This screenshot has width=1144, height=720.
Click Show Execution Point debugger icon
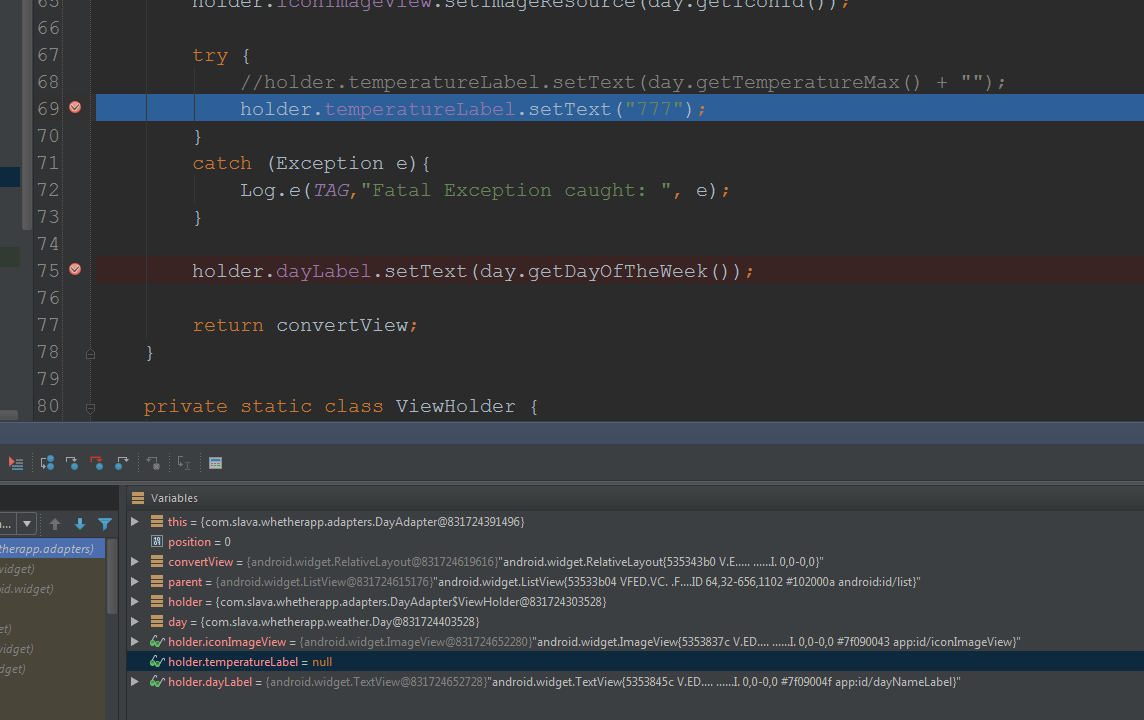tap(16, 463)
